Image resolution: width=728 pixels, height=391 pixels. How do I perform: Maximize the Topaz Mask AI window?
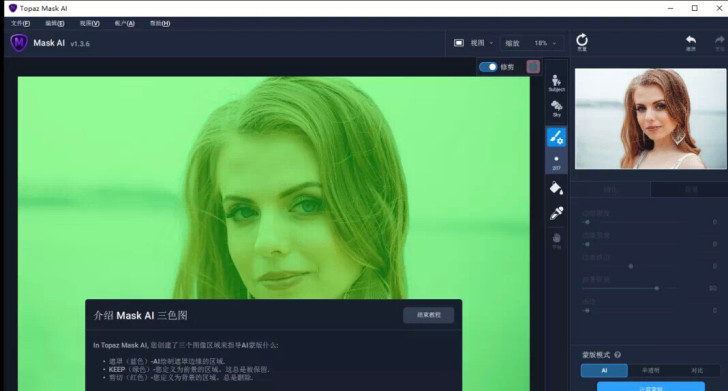695,8
